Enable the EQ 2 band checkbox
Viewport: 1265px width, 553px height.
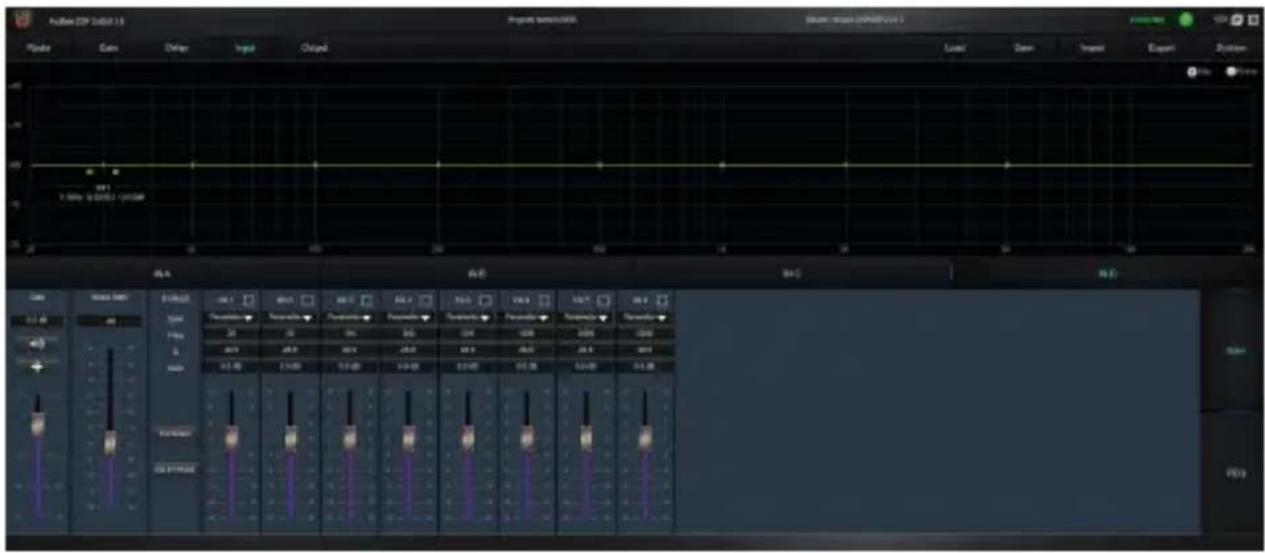coord(309,299)
